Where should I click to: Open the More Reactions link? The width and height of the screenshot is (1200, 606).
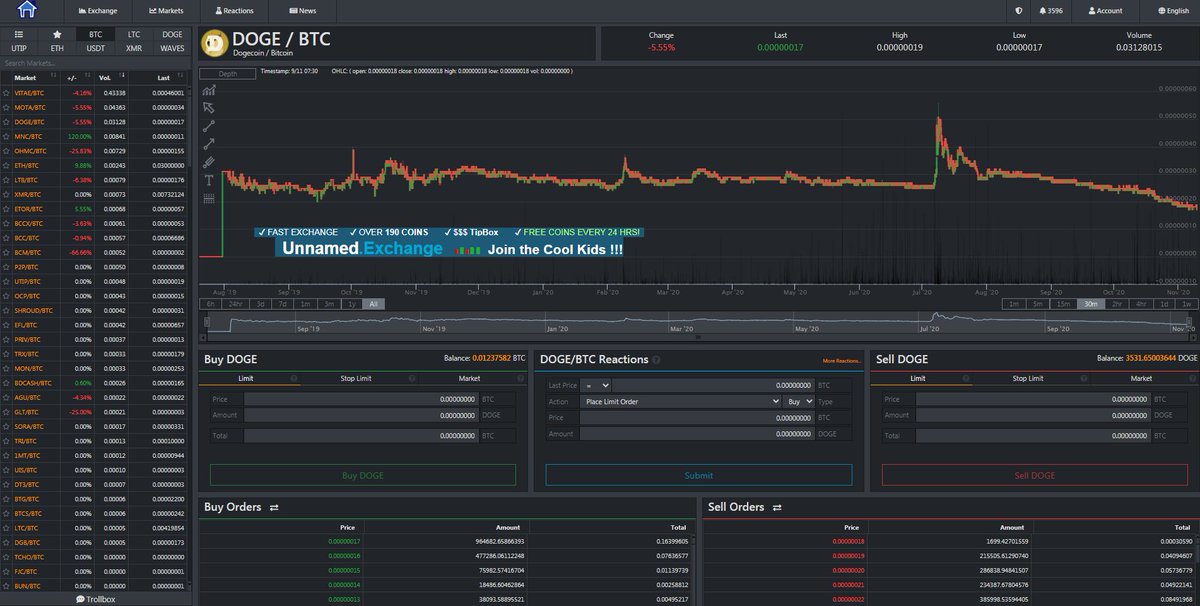click(x=842, y=361)
